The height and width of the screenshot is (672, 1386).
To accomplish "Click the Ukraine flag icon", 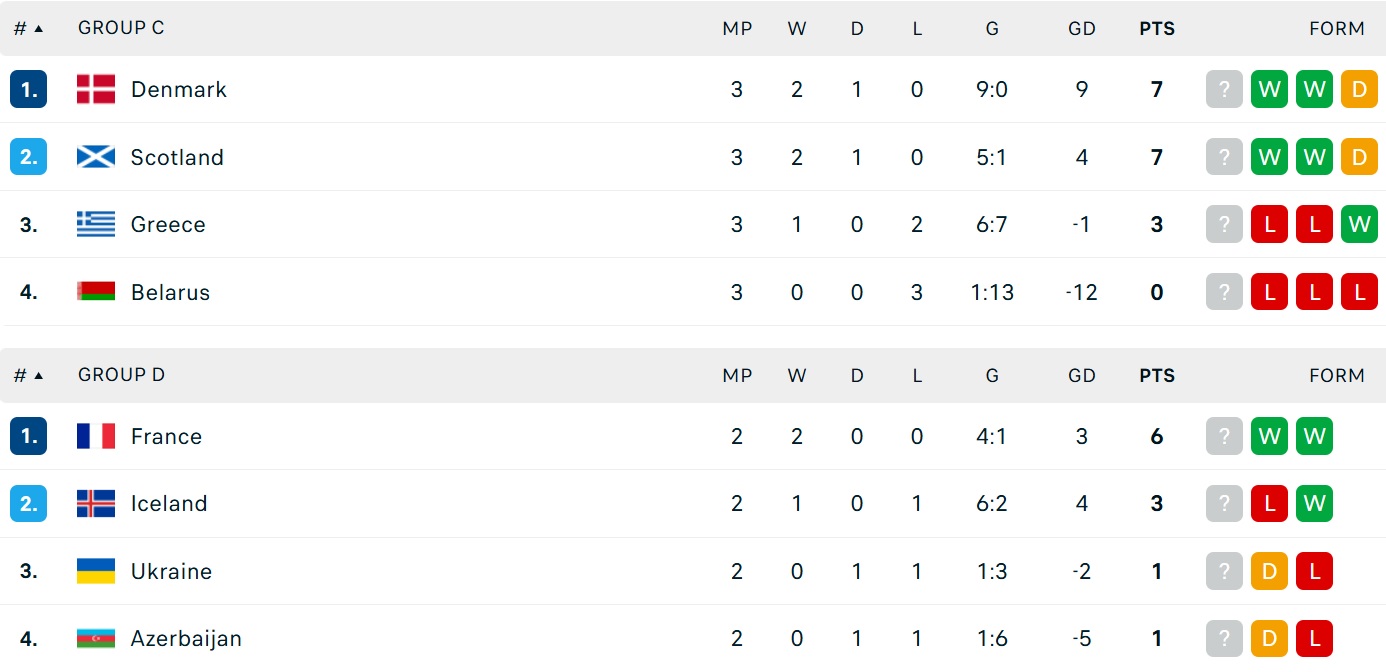I will (x=96, y=571).
